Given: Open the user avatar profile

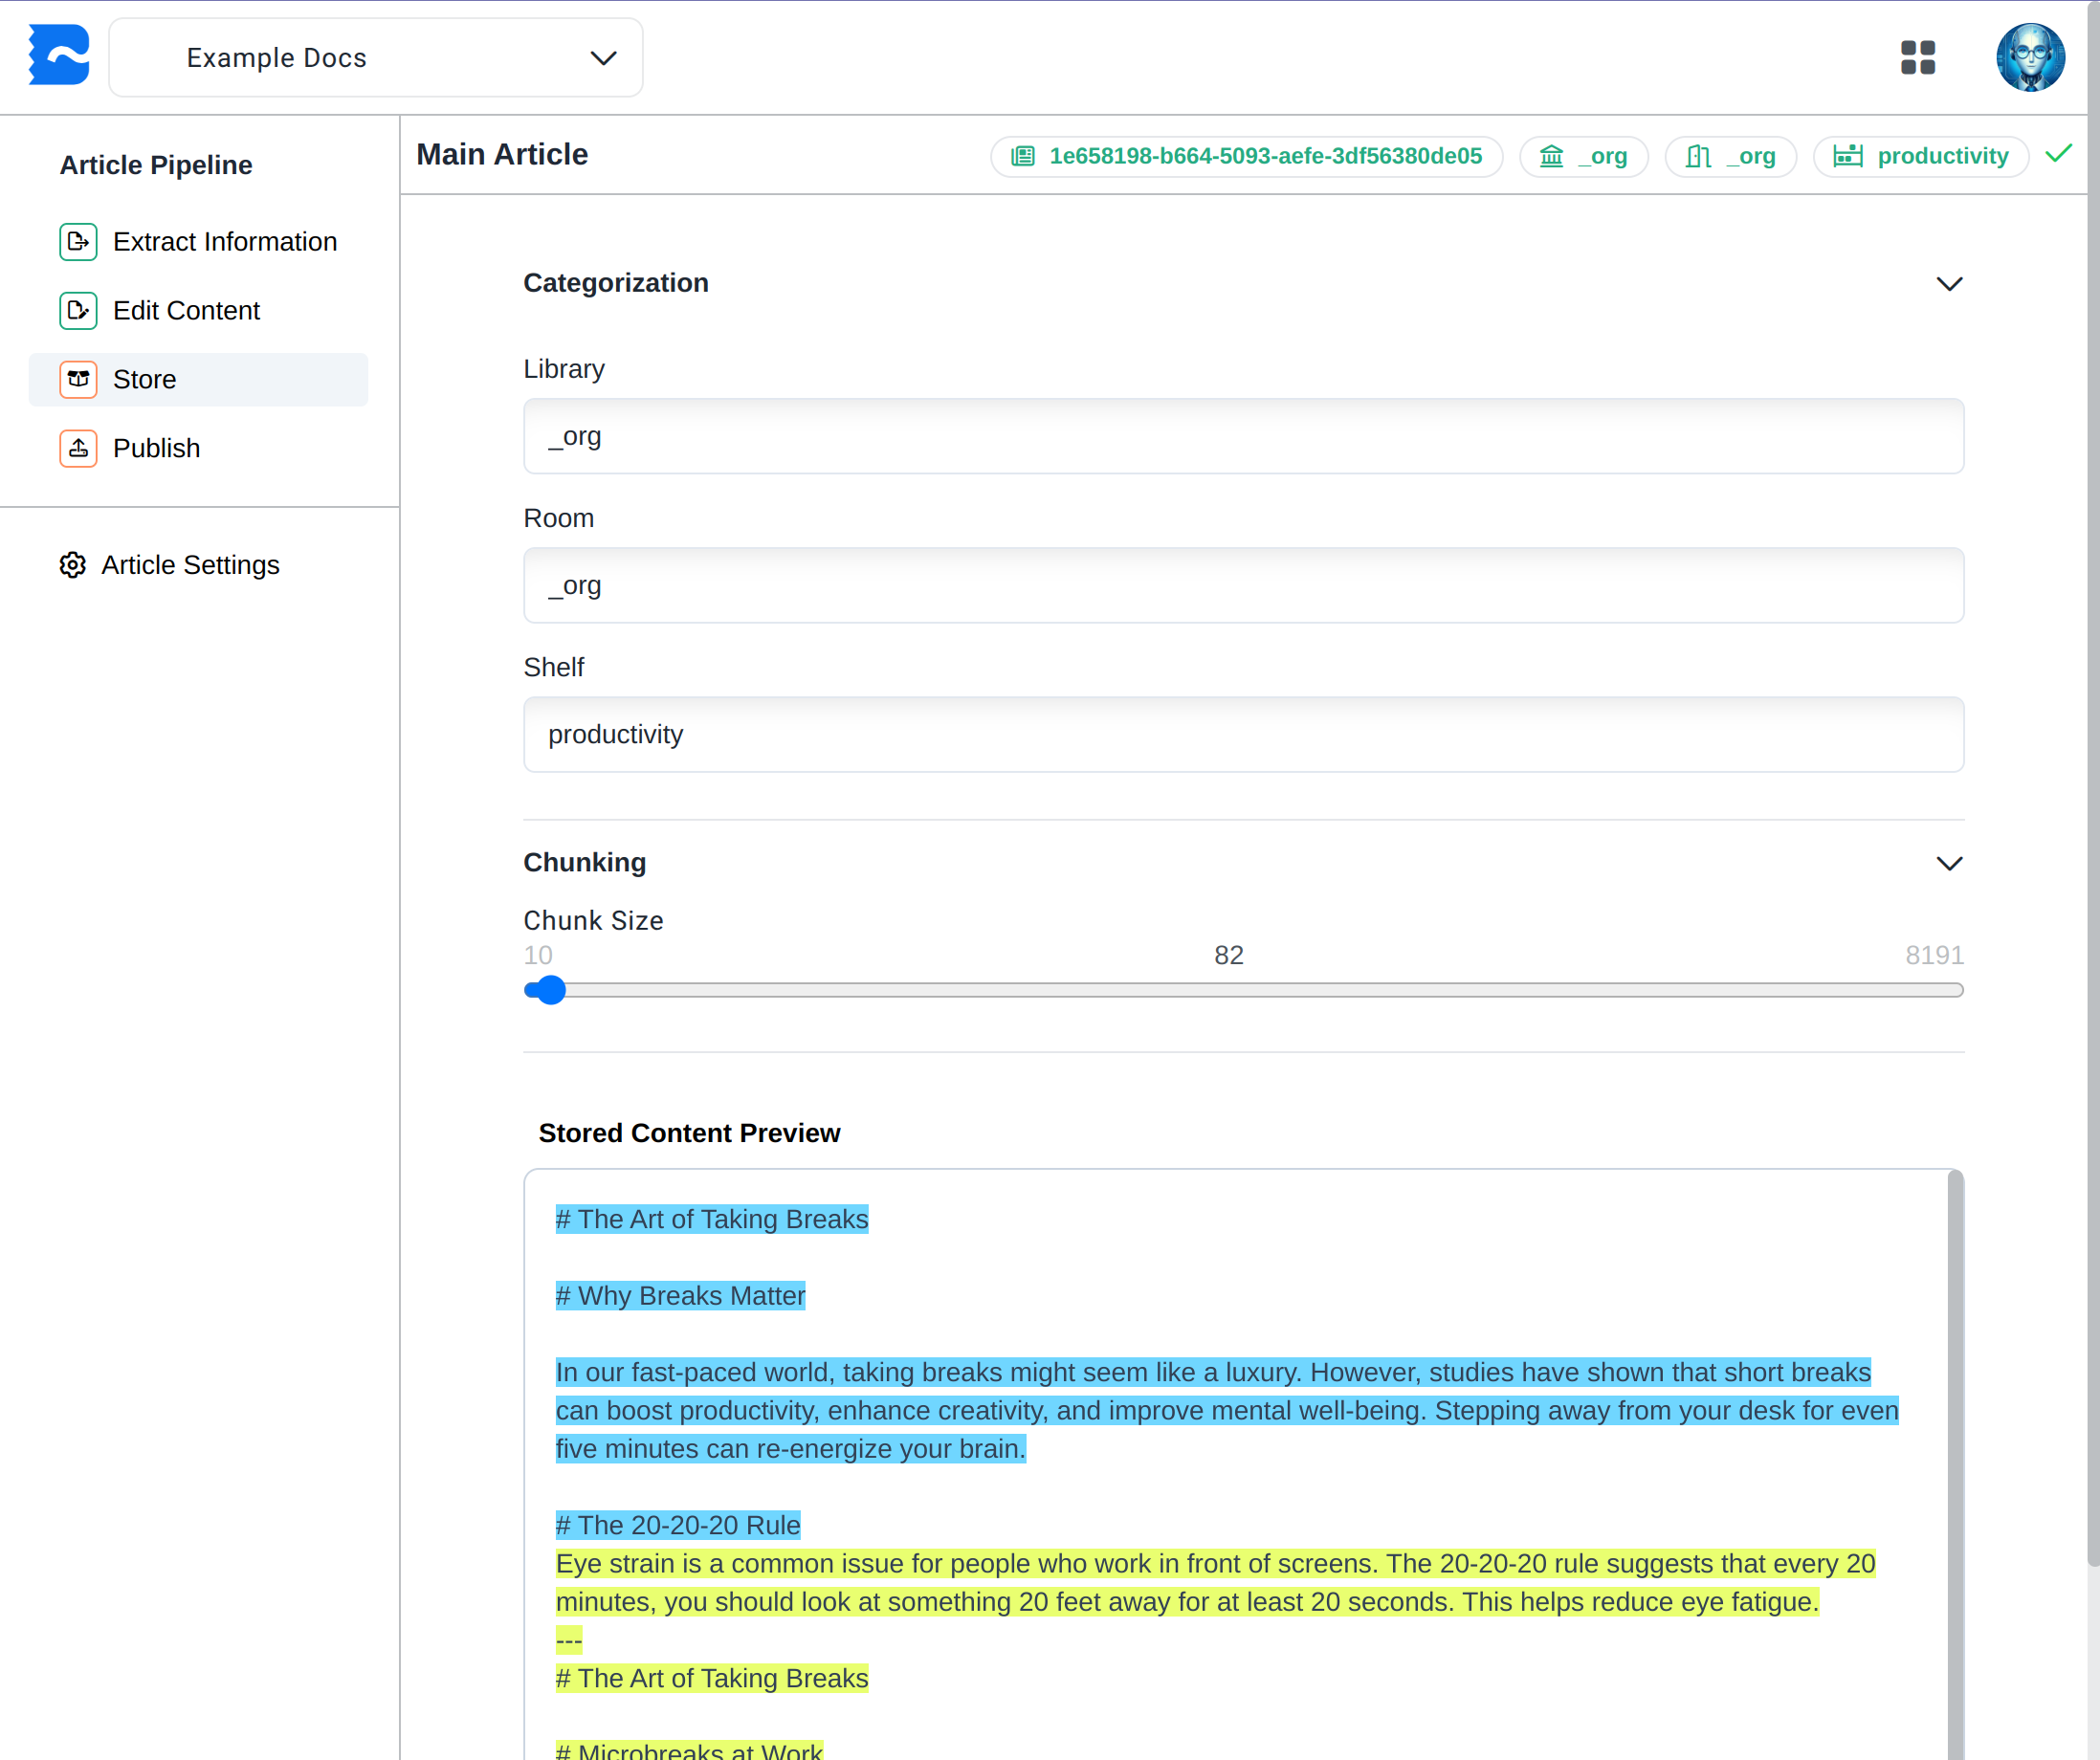Looking at the screenshot, I should click(x=2029, y=57).
